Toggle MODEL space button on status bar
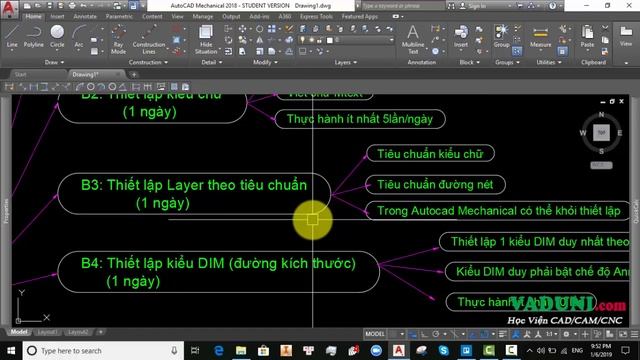This screenshot has width=640, height=360. point(375,334)
